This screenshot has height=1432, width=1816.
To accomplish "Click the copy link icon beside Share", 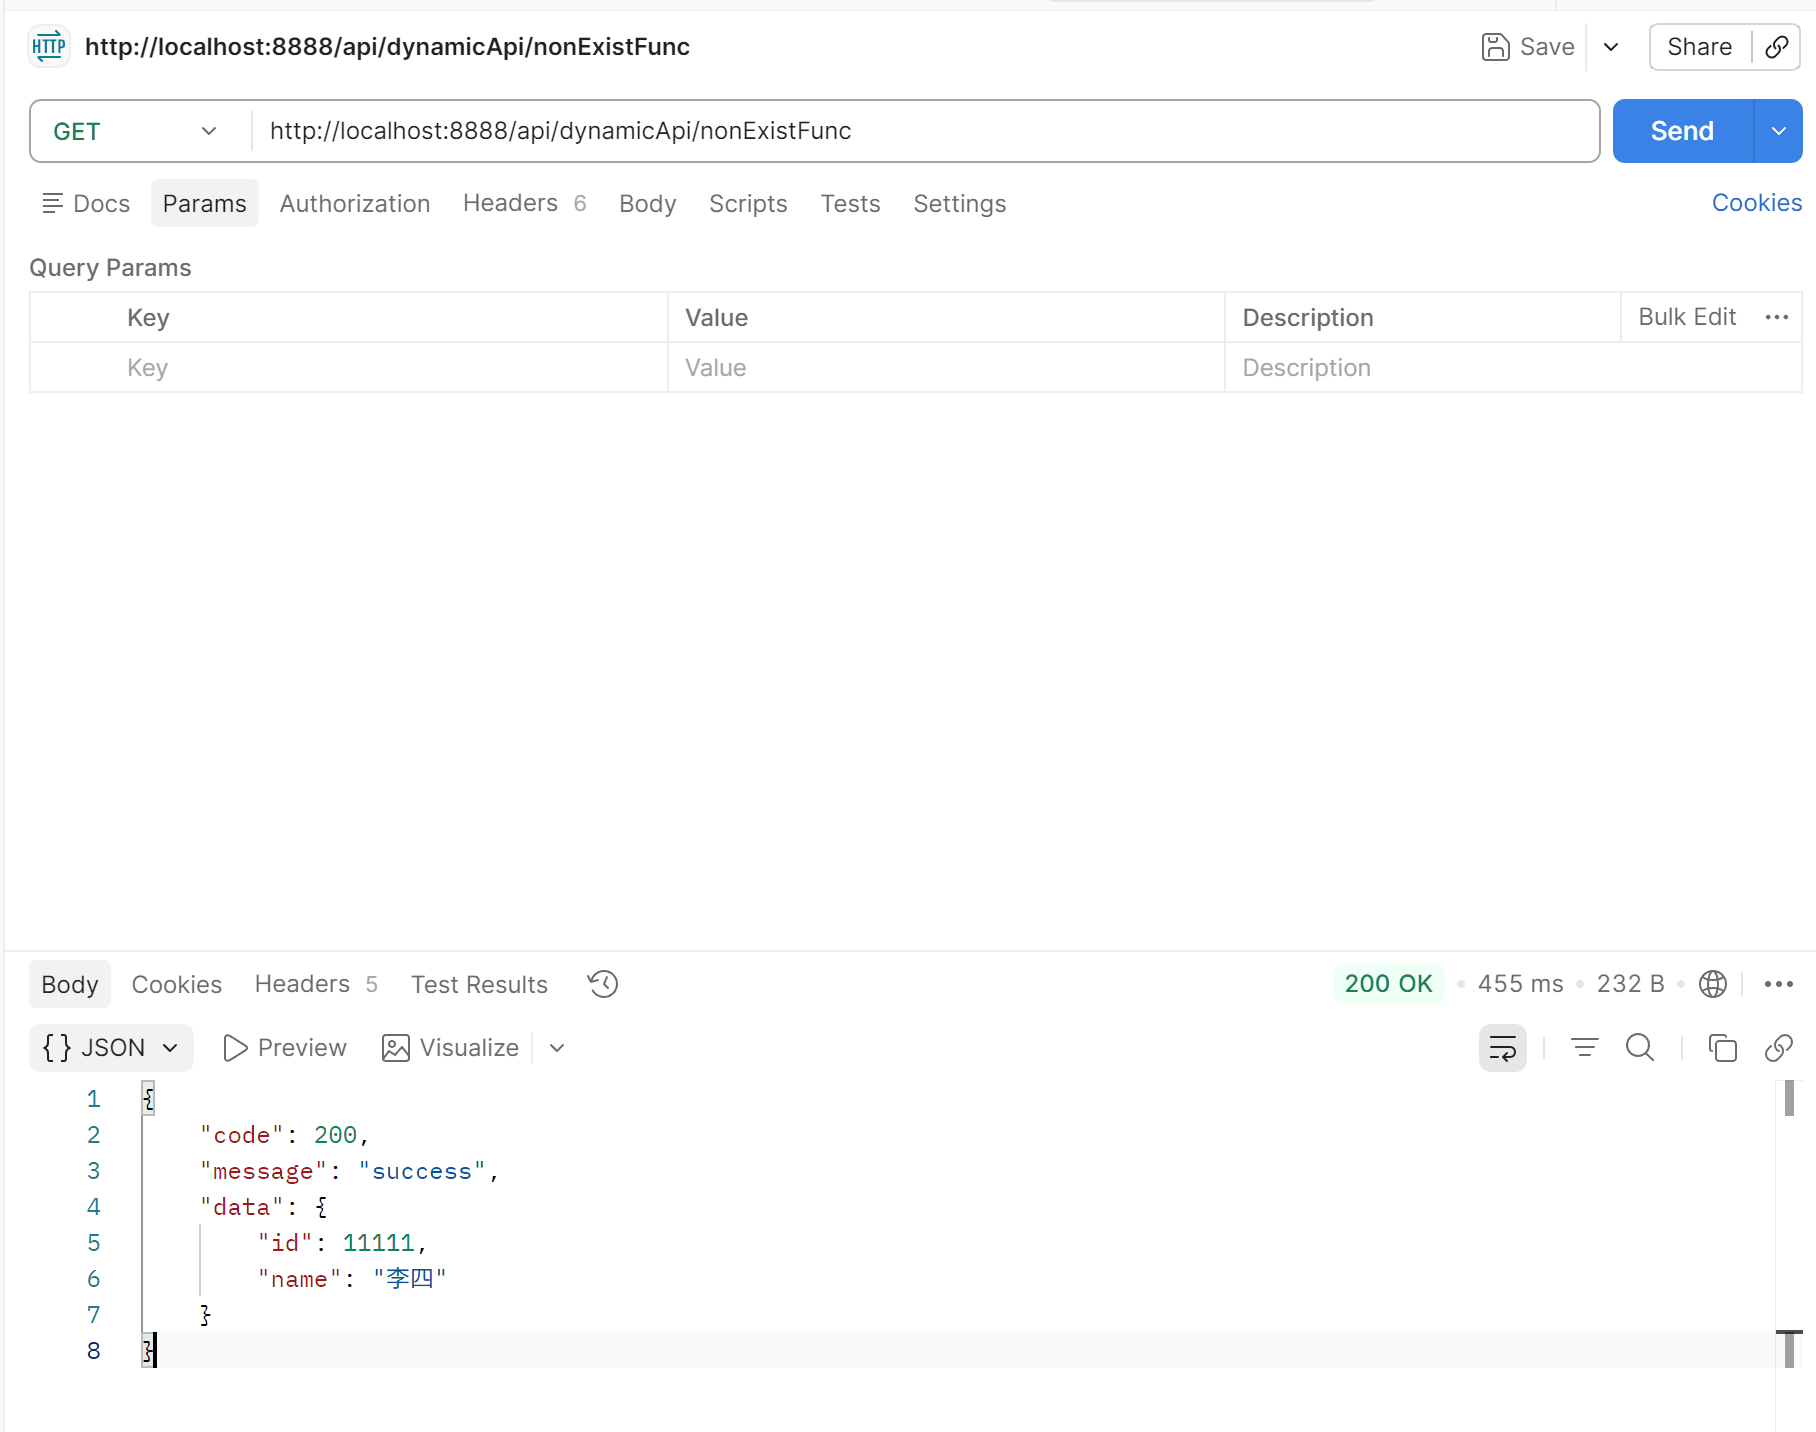I will pyautogui.click(x=1776, y=47).
